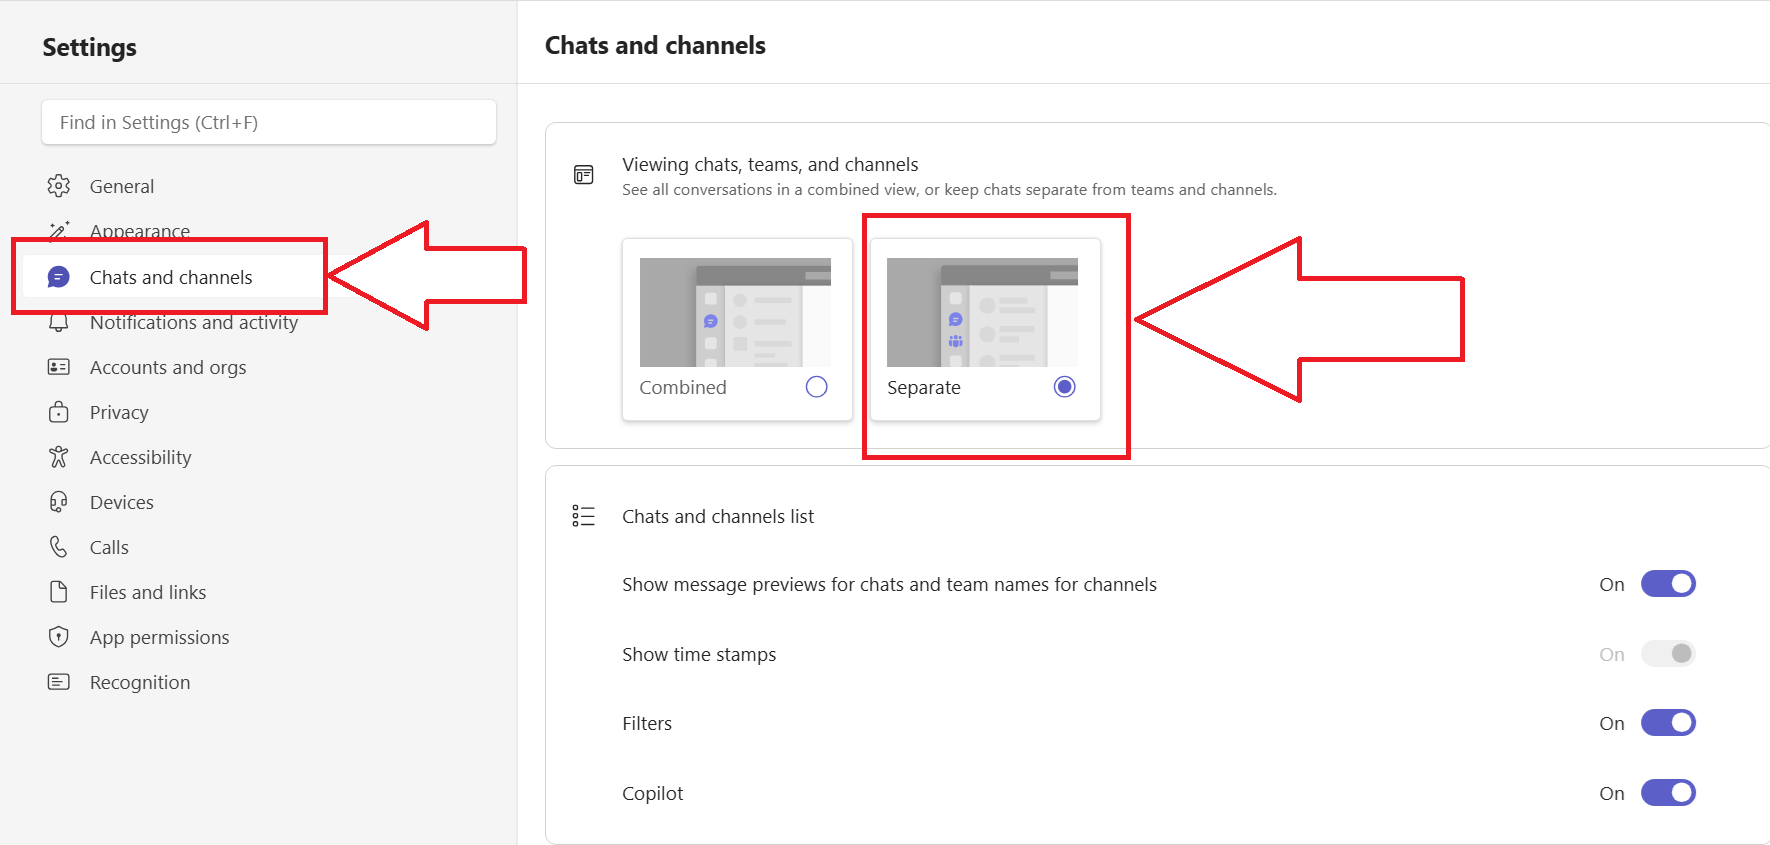Click the Notifications bell icon
This screenshot has height=845, width=1770.
[59, 322]
